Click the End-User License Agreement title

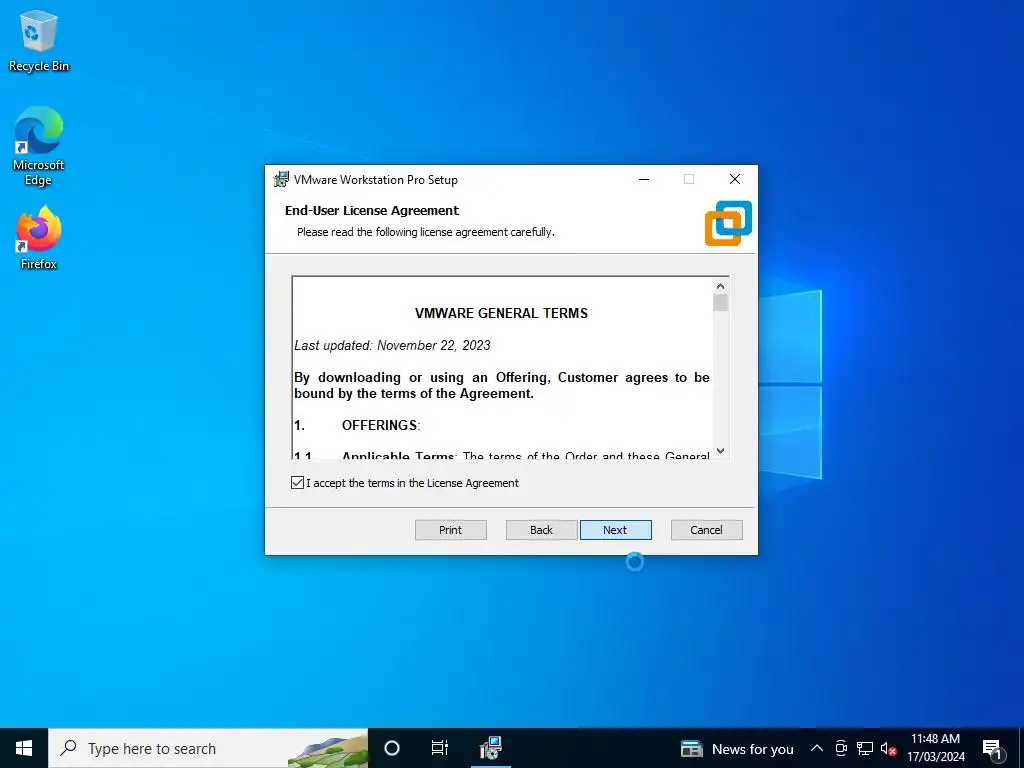point(372,210)
